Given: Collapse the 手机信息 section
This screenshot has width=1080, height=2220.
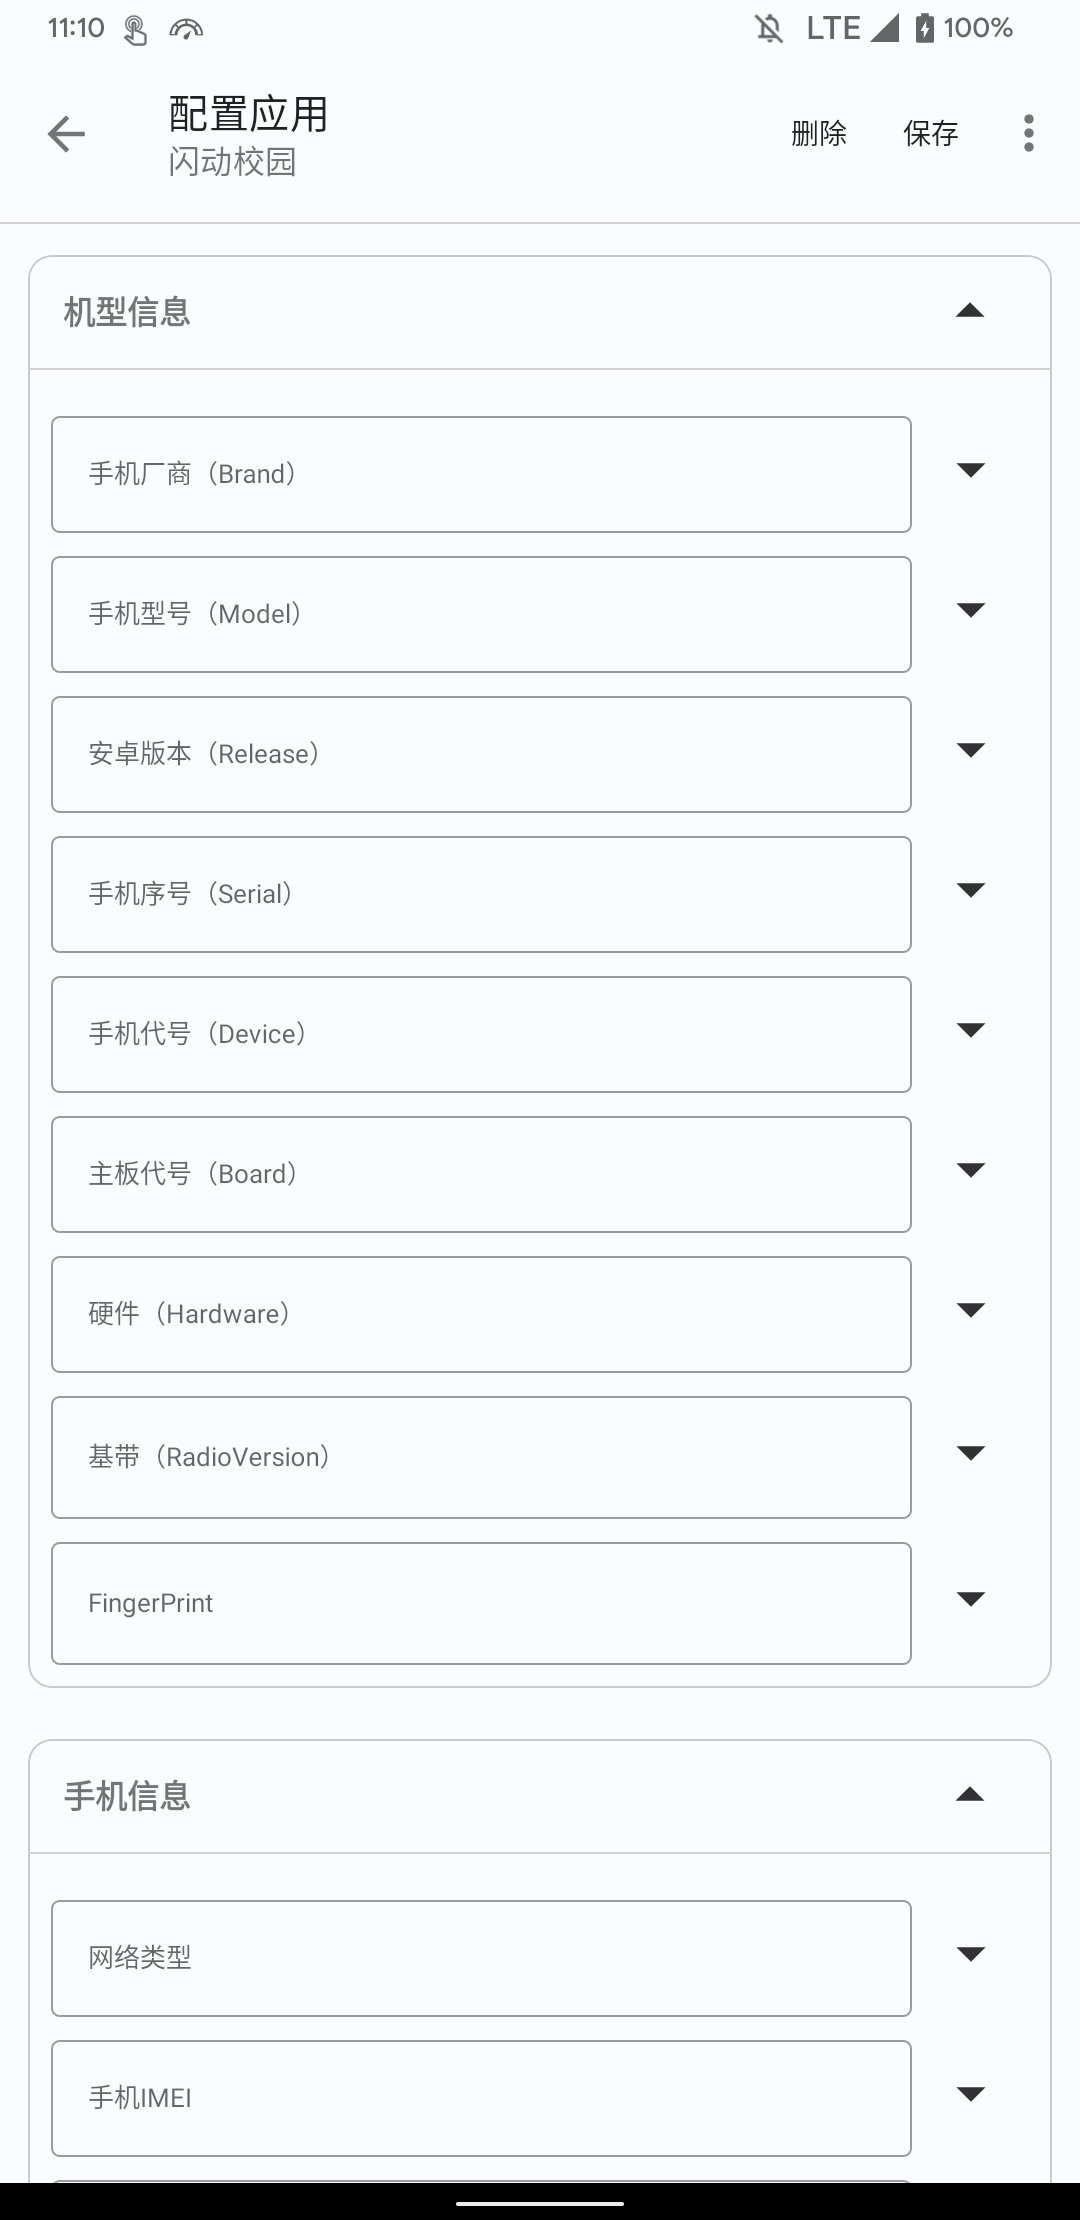Looking at the screenshot, I should click(970, 1796).
